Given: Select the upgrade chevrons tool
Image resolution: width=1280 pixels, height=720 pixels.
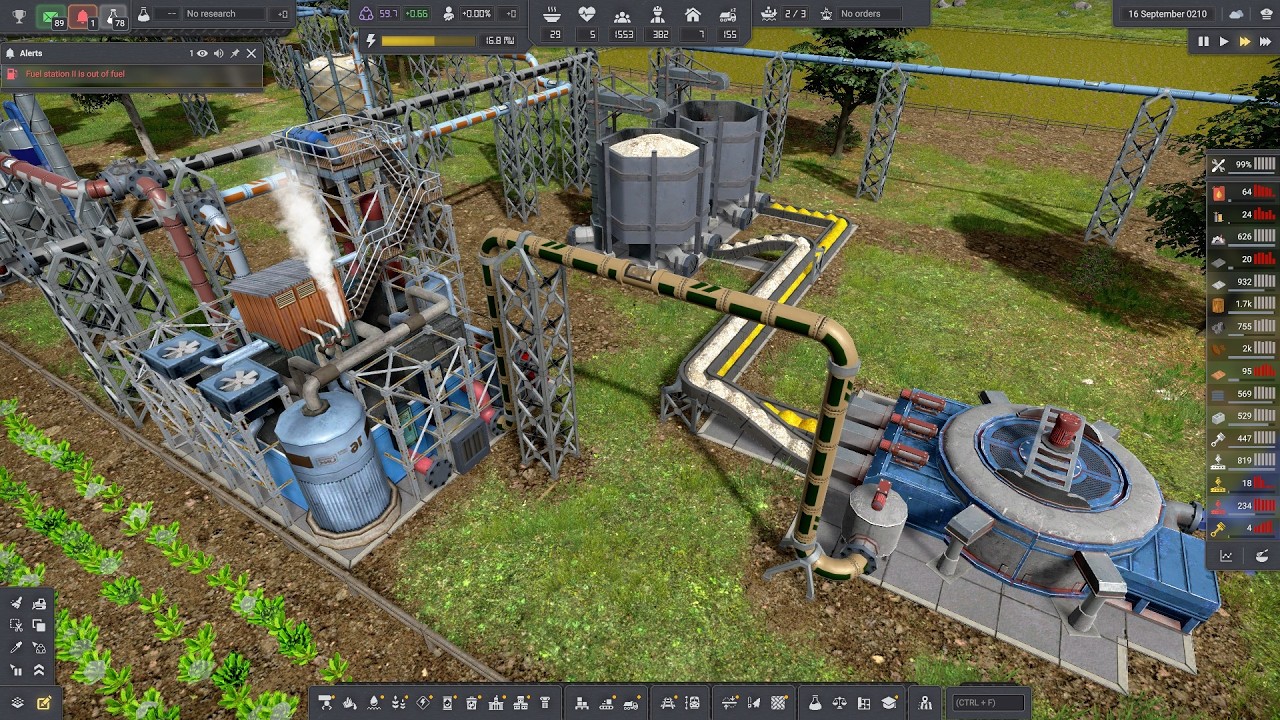Looking at the screenshot, I should [x=38, y=671].
